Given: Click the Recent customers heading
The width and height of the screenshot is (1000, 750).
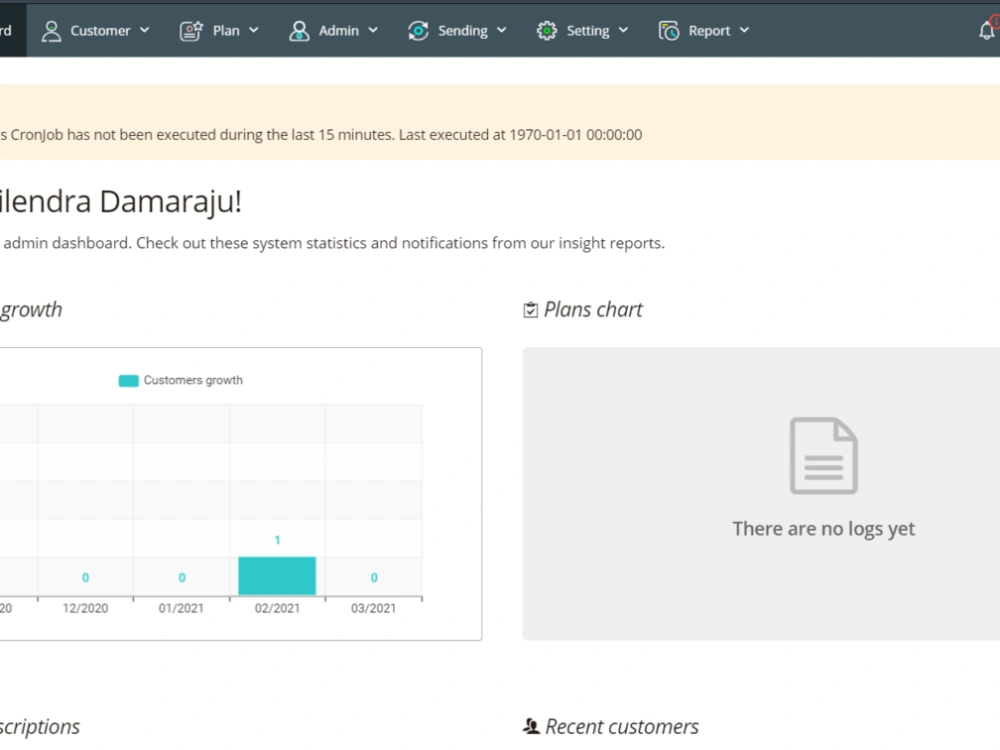Looking at the screenshot, I should (x=622, y=726).
